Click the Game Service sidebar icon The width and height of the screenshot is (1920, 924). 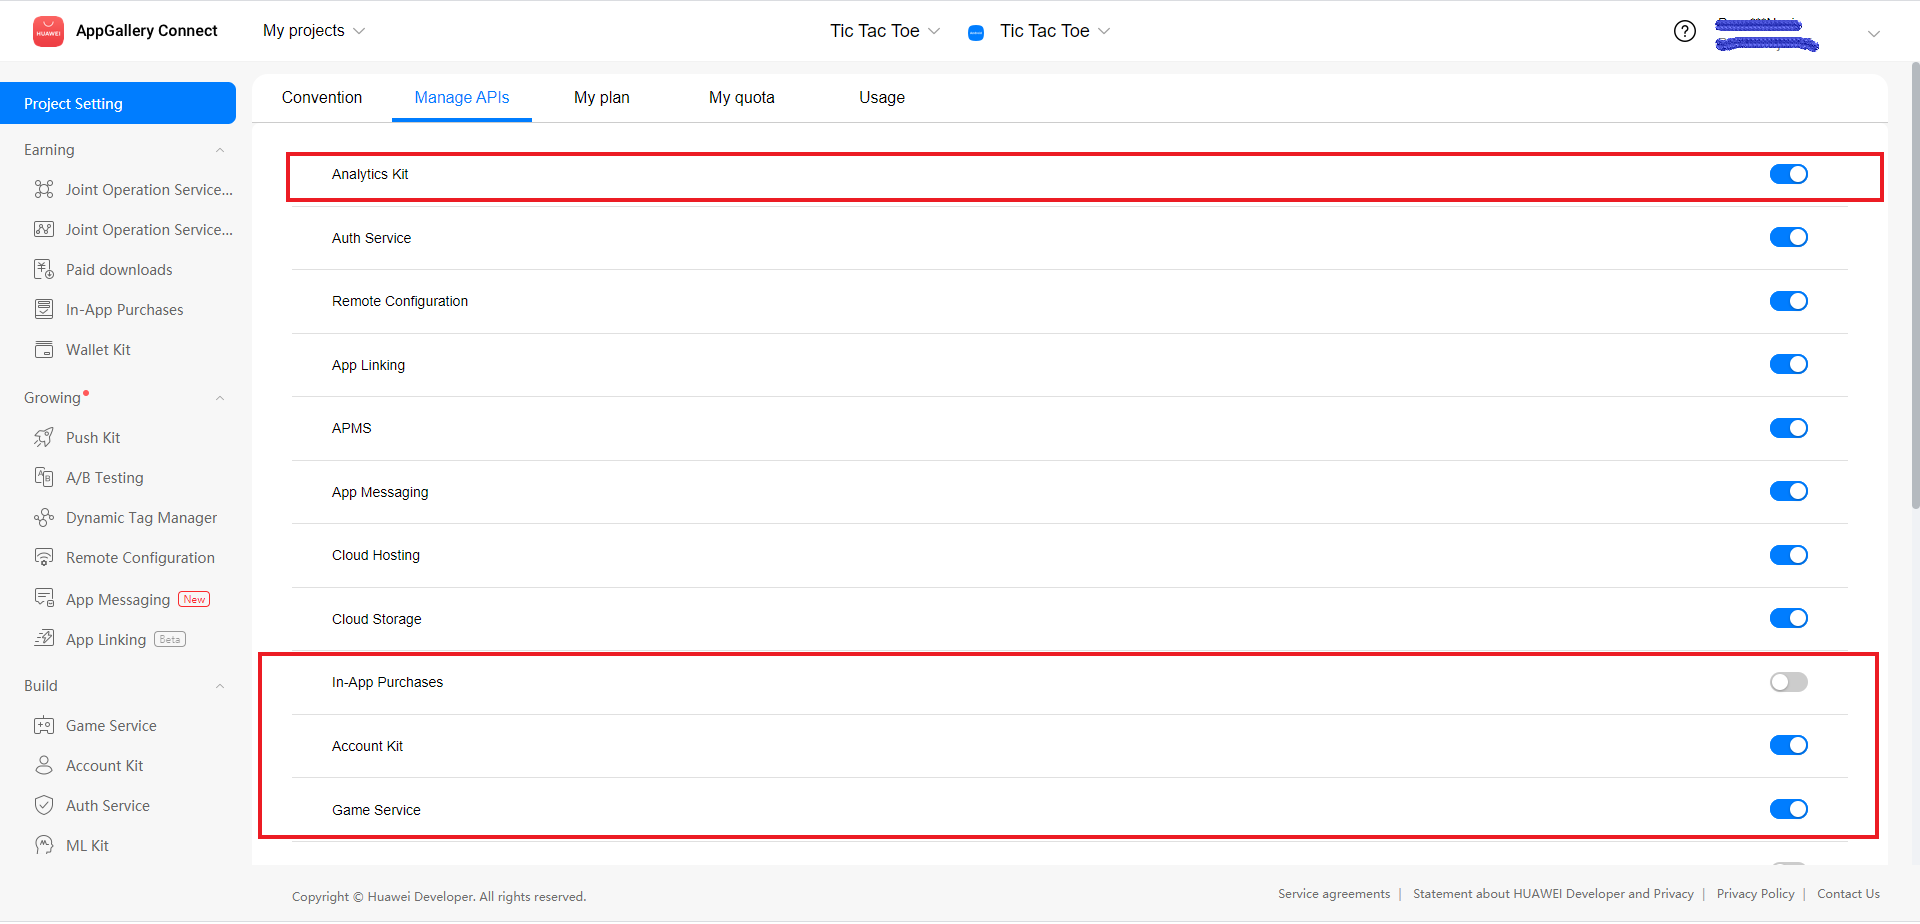(x=44, y=726)
